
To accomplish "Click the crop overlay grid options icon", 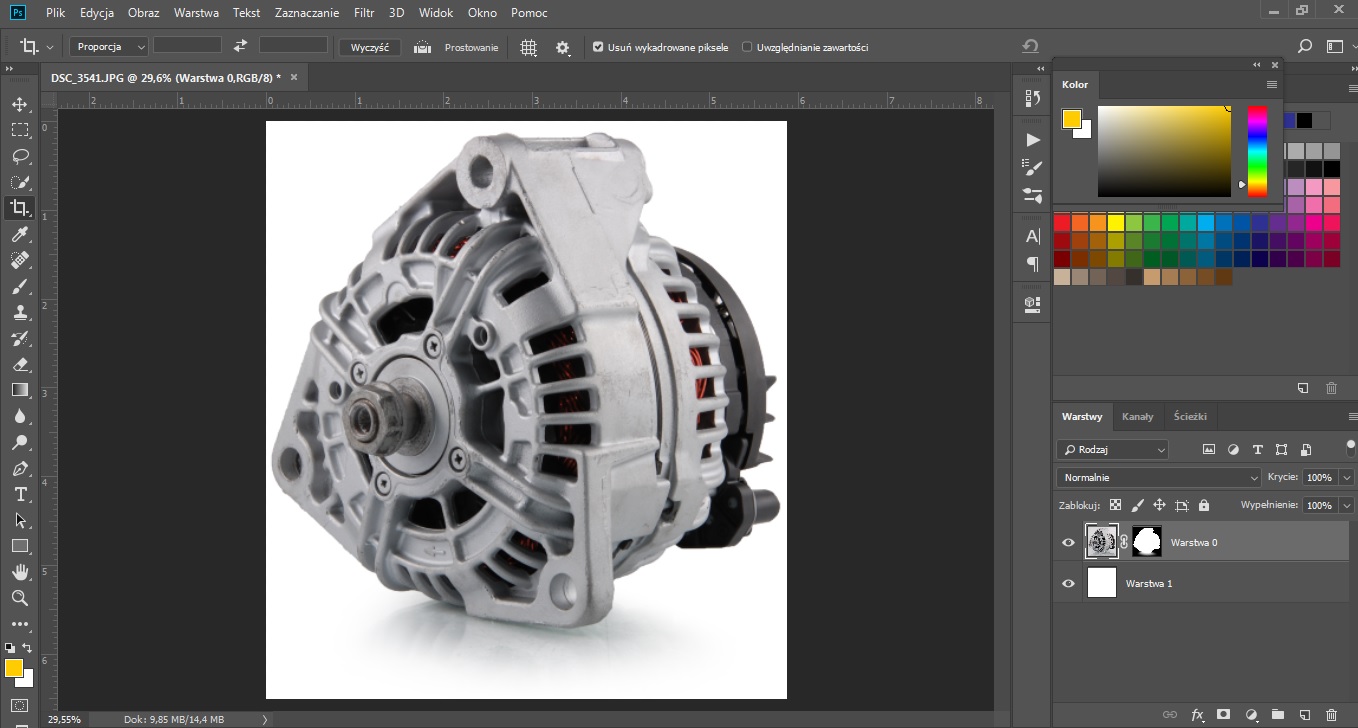I will (x=529, y=47).
